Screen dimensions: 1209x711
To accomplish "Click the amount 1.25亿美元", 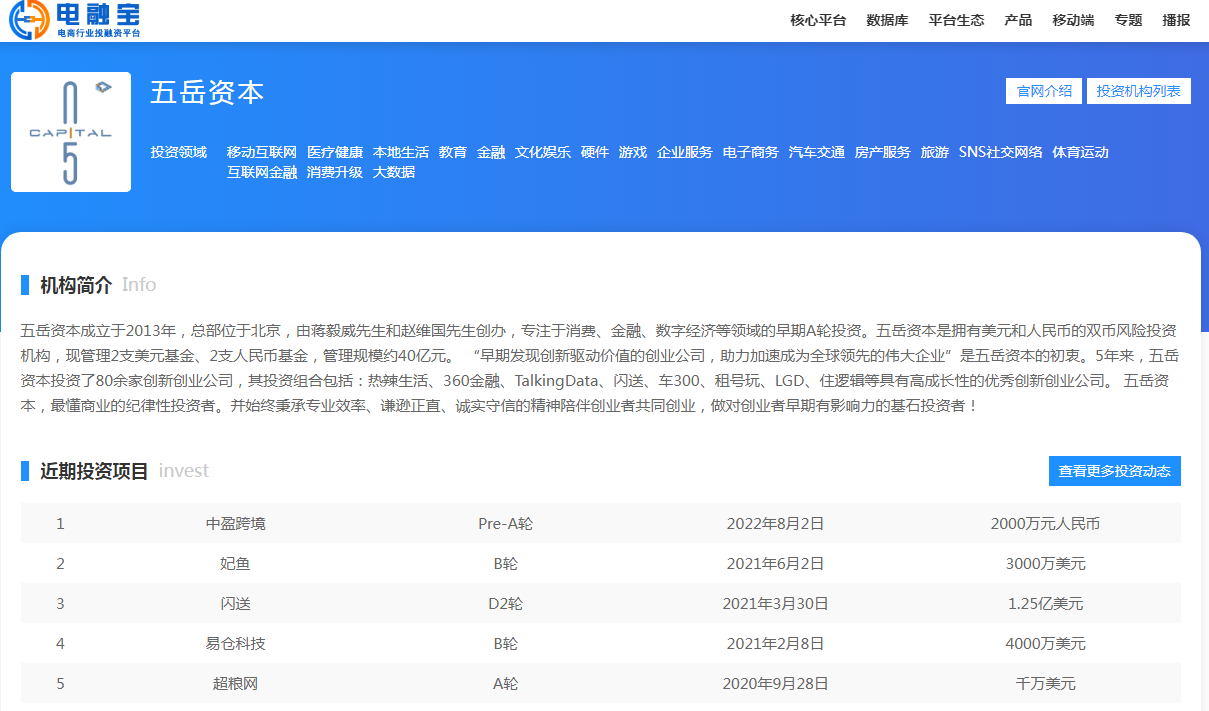I will coord(1046,603).
